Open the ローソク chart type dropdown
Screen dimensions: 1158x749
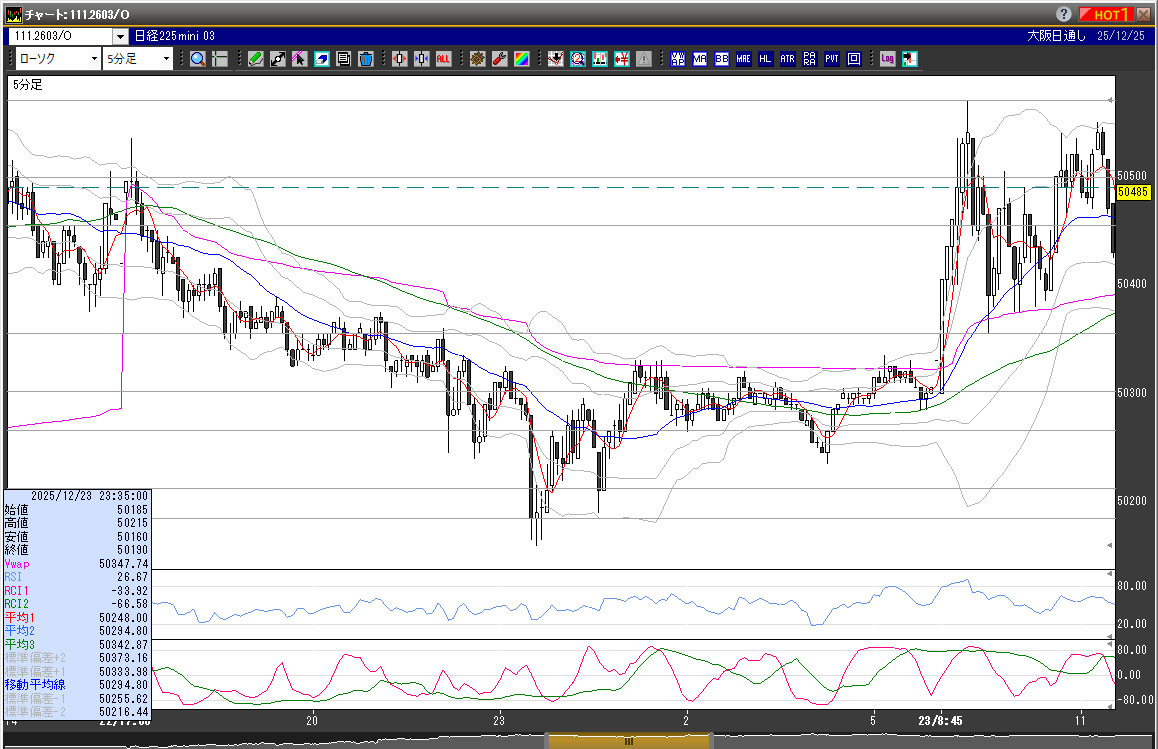(94, 59)
